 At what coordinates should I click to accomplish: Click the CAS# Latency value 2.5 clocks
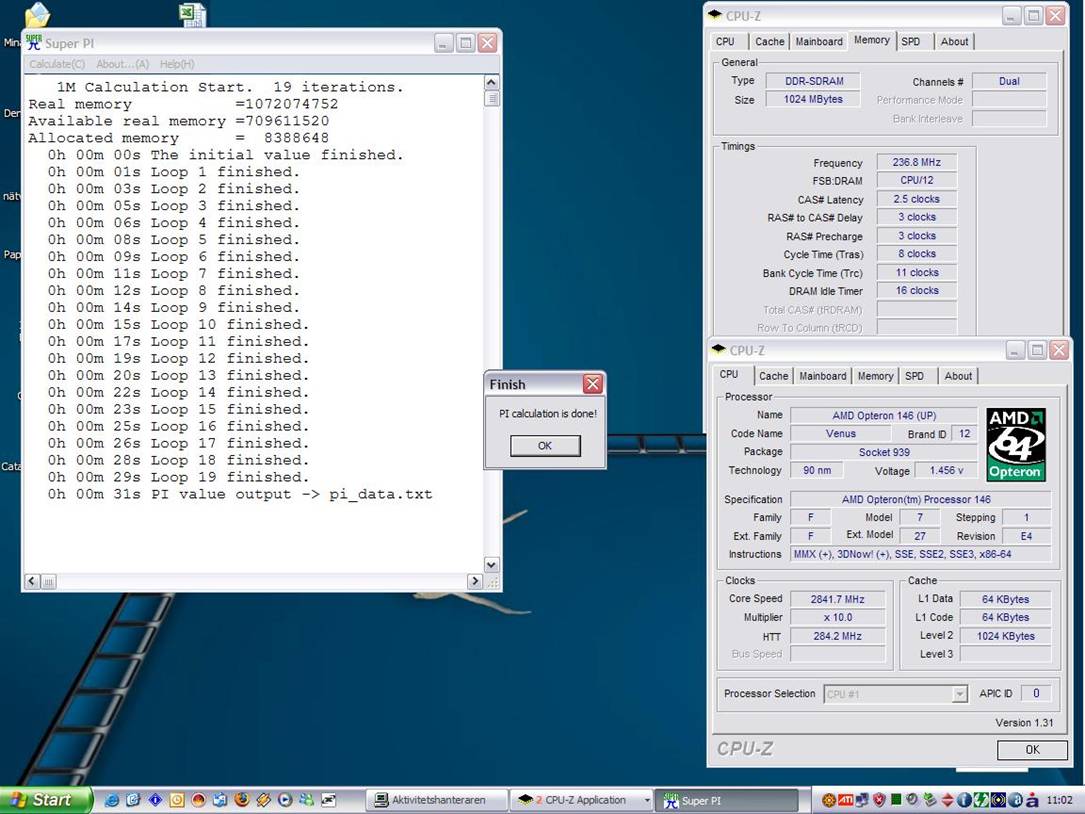916,199
